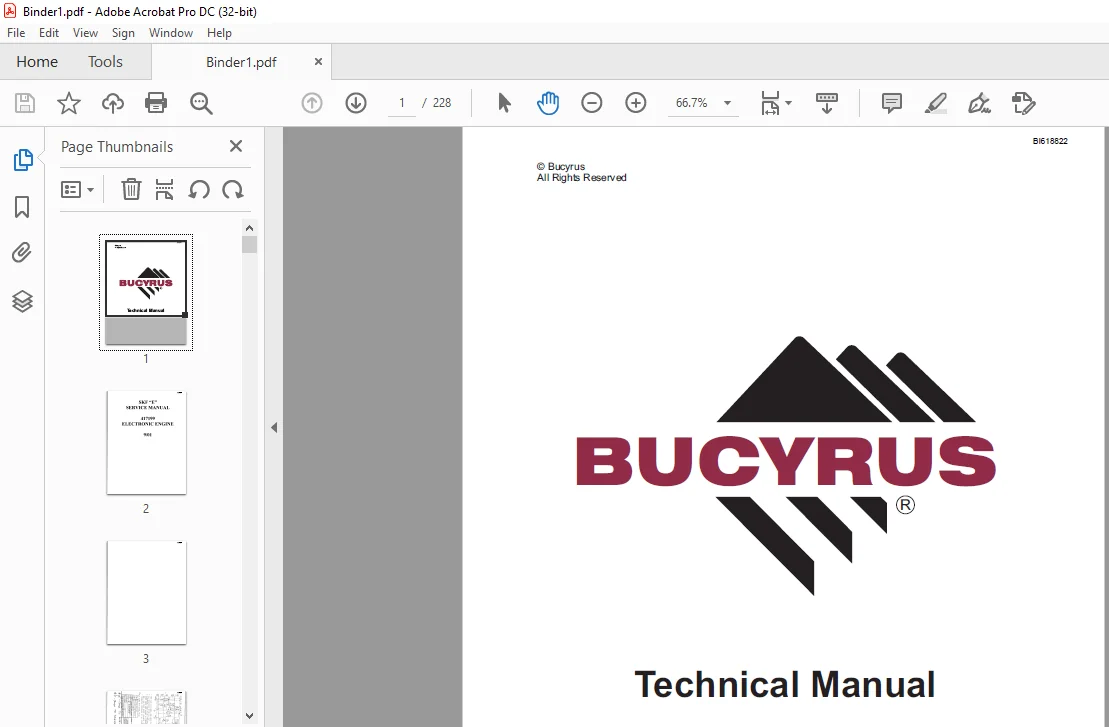Image resolution: width=1109 pixels, height=727 pixels.
Task: Go to previous page arrow
Action: 312,103
